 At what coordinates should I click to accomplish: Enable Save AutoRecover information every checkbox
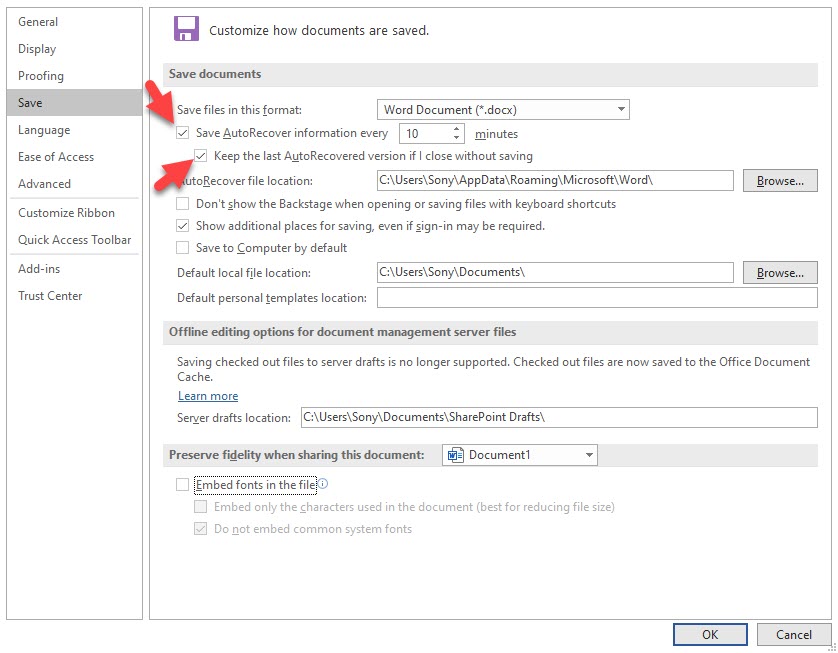tap(182, 133)
